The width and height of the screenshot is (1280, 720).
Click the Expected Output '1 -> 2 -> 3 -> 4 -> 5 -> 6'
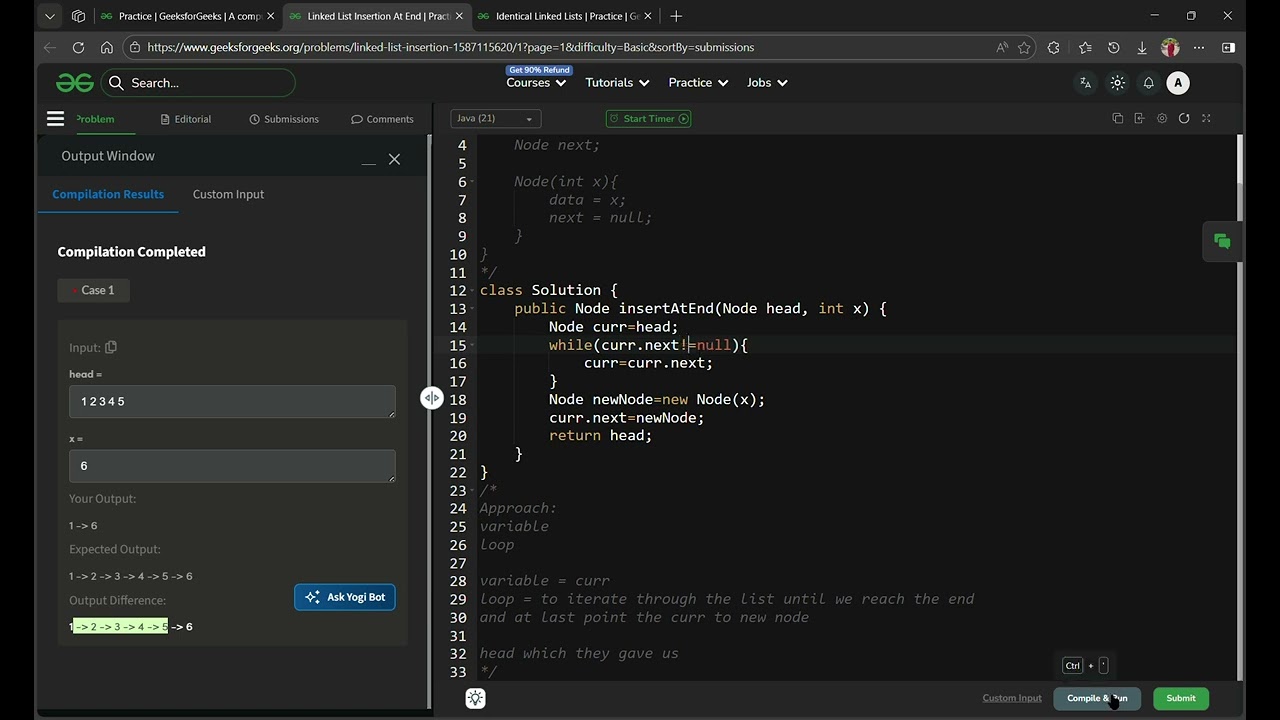(x=130, y=576)
